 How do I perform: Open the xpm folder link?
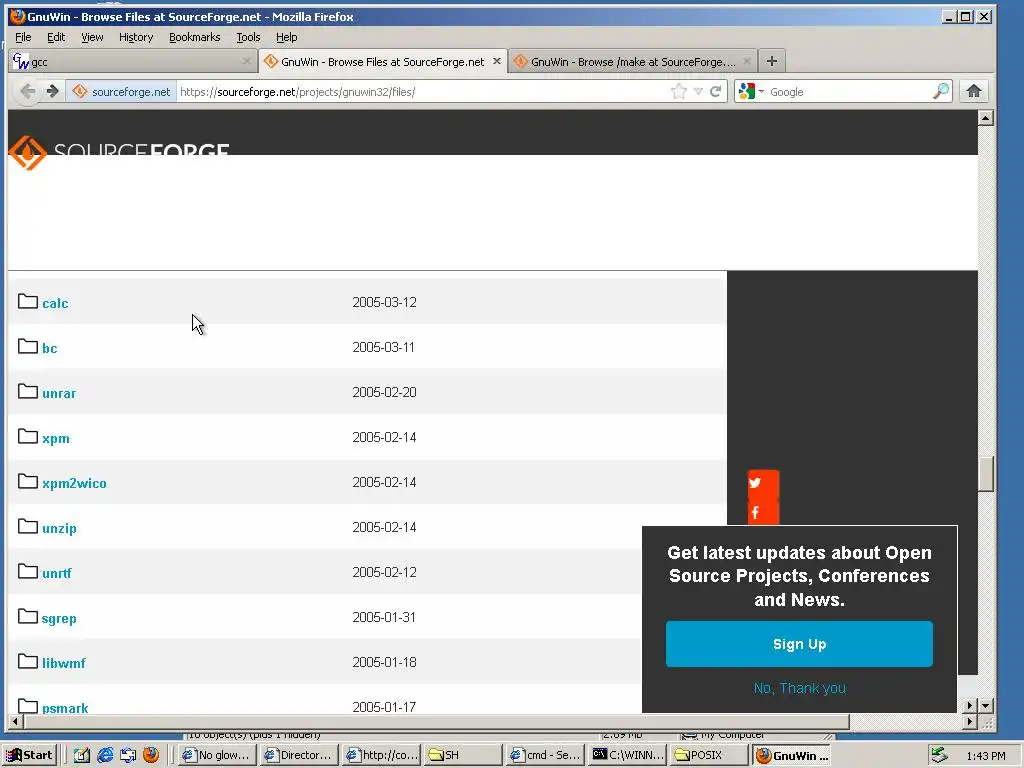point(56,438)
